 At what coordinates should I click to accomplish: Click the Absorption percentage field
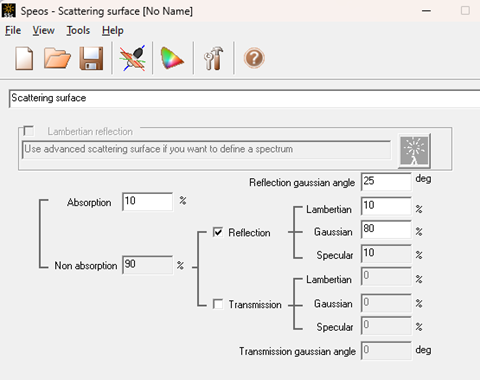point(147,201)
